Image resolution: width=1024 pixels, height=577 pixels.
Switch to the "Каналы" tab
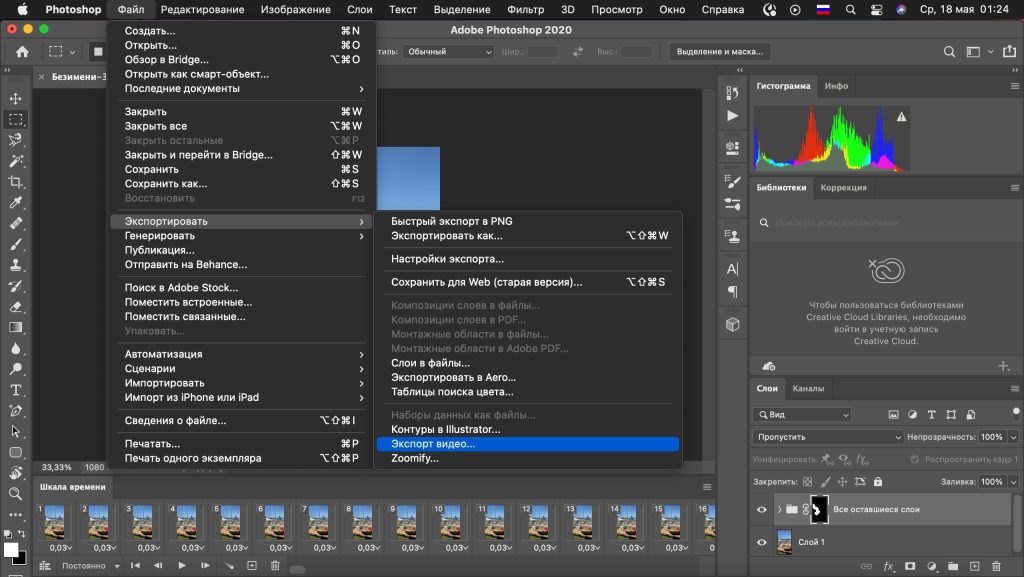[808, 388]
